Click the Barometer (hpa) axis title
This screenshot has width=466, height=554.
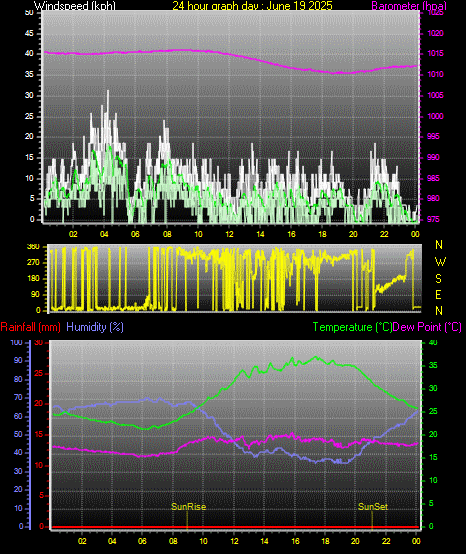point(409,6)
